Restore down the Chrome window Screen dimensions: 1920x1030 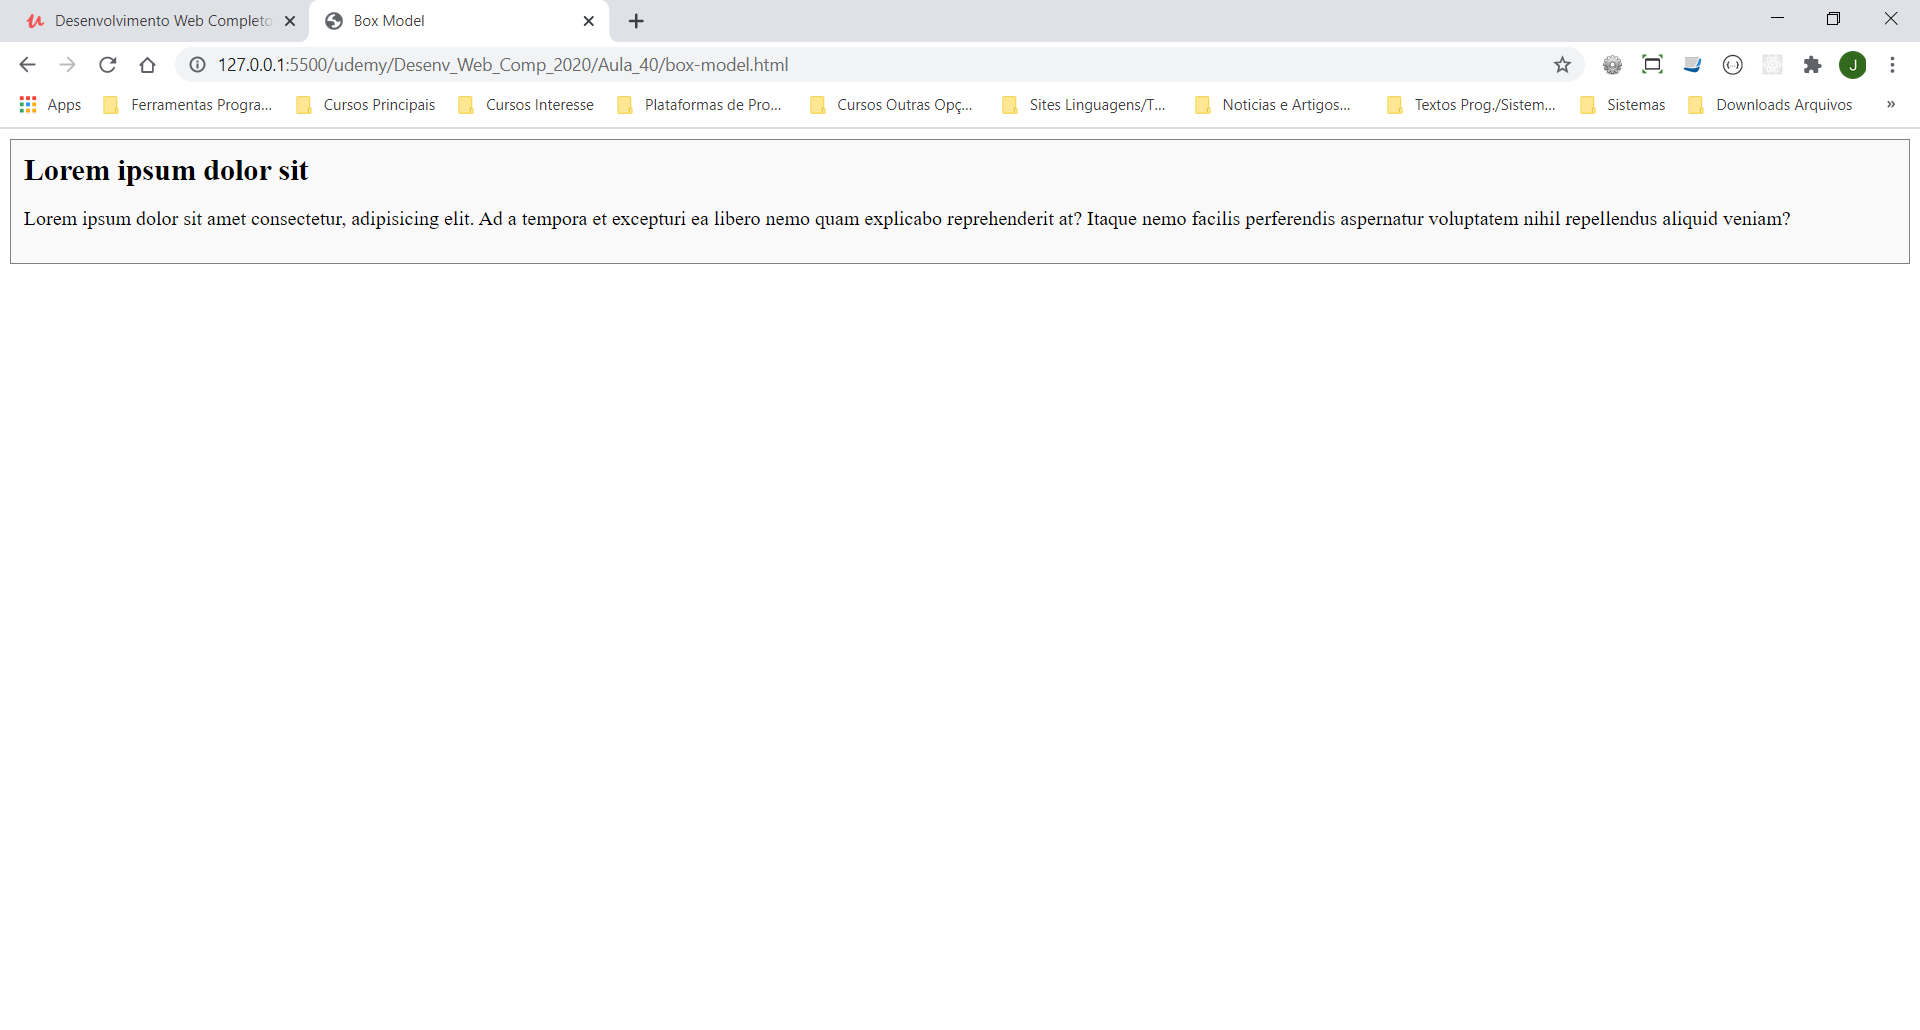pyautogui.click(x=1833, y=19)
